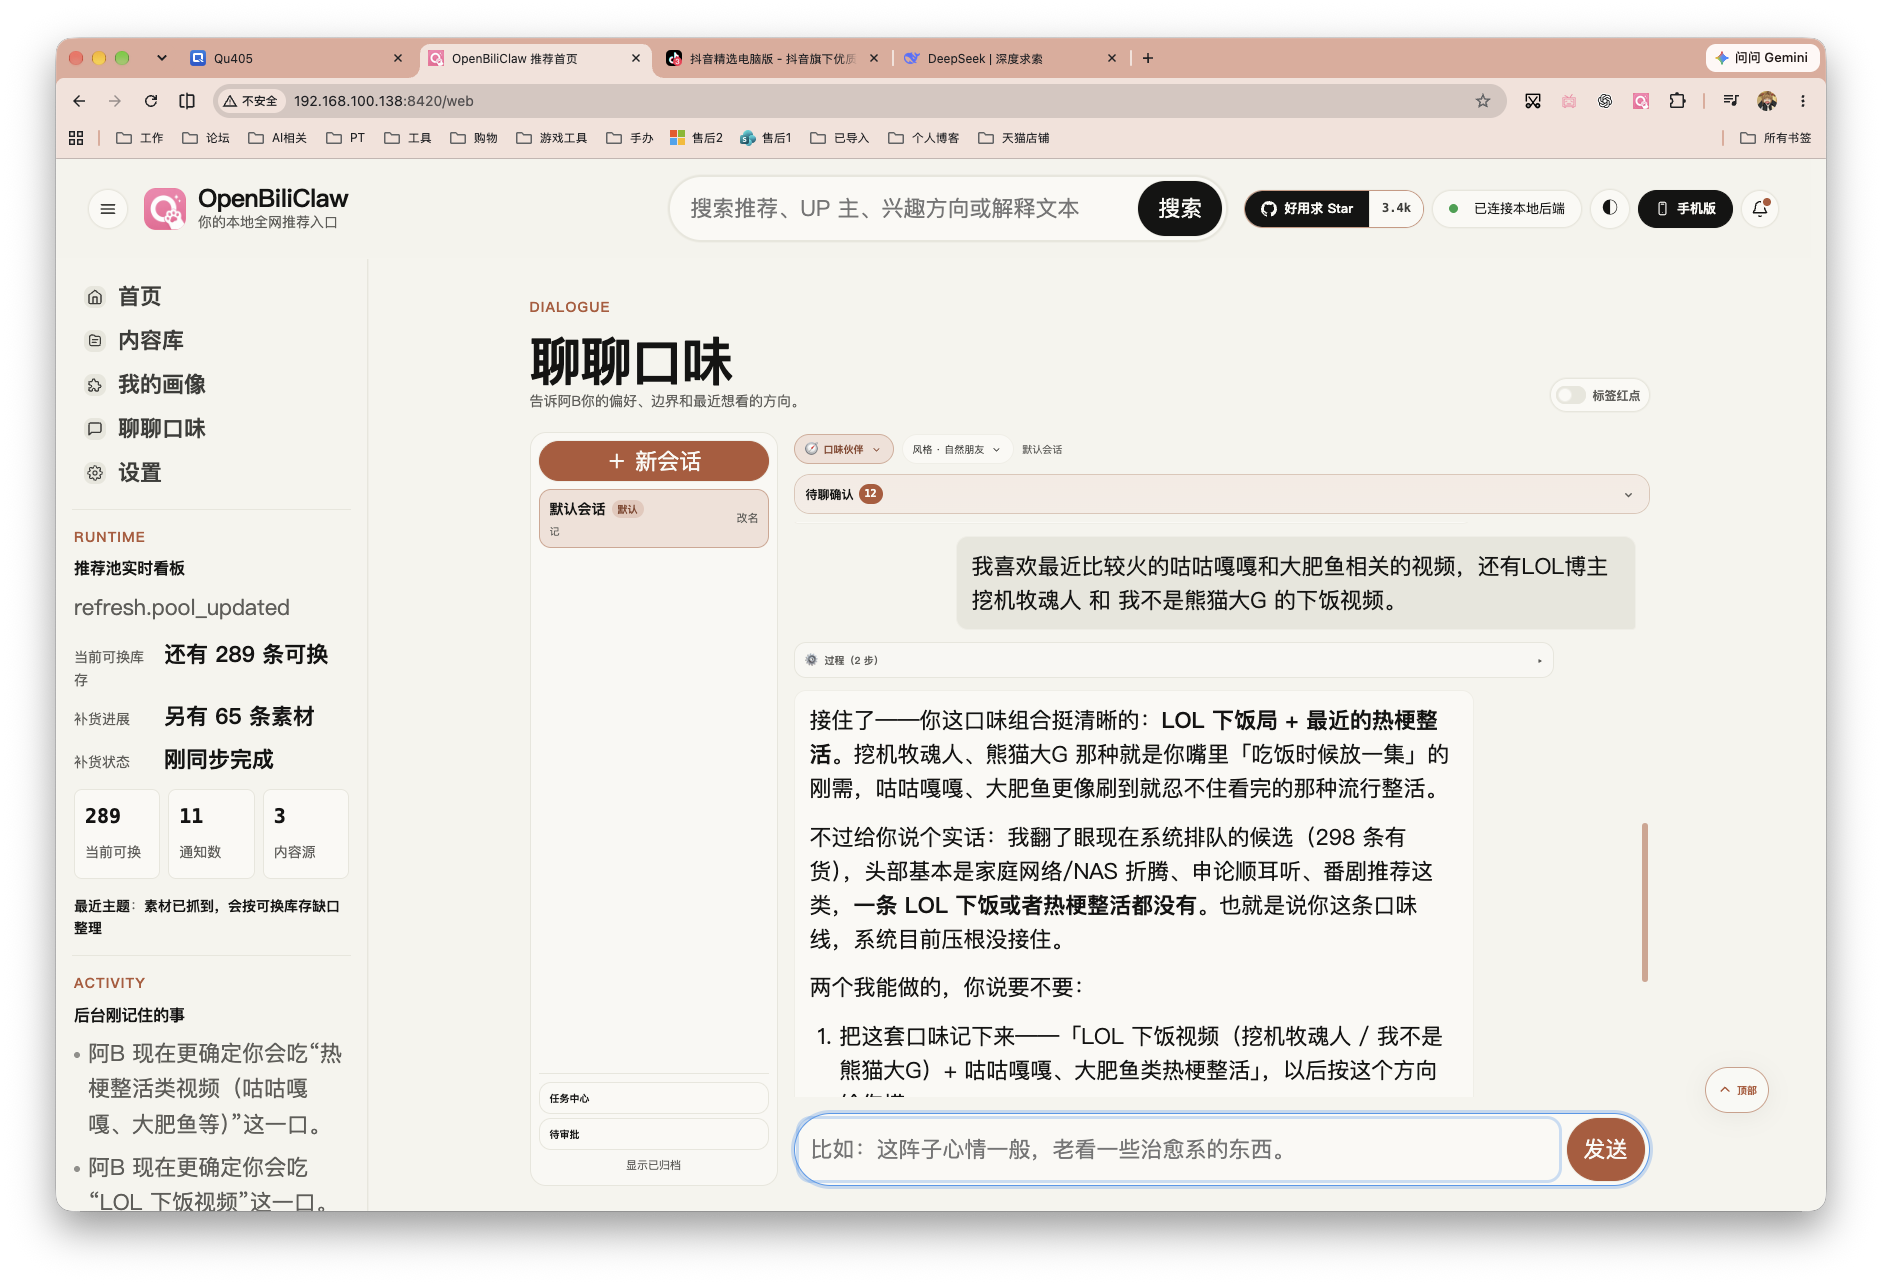Open the apps grid in bookmarks bar
The height and width of the screenshot is (1285, 1882).
(76, 138)
